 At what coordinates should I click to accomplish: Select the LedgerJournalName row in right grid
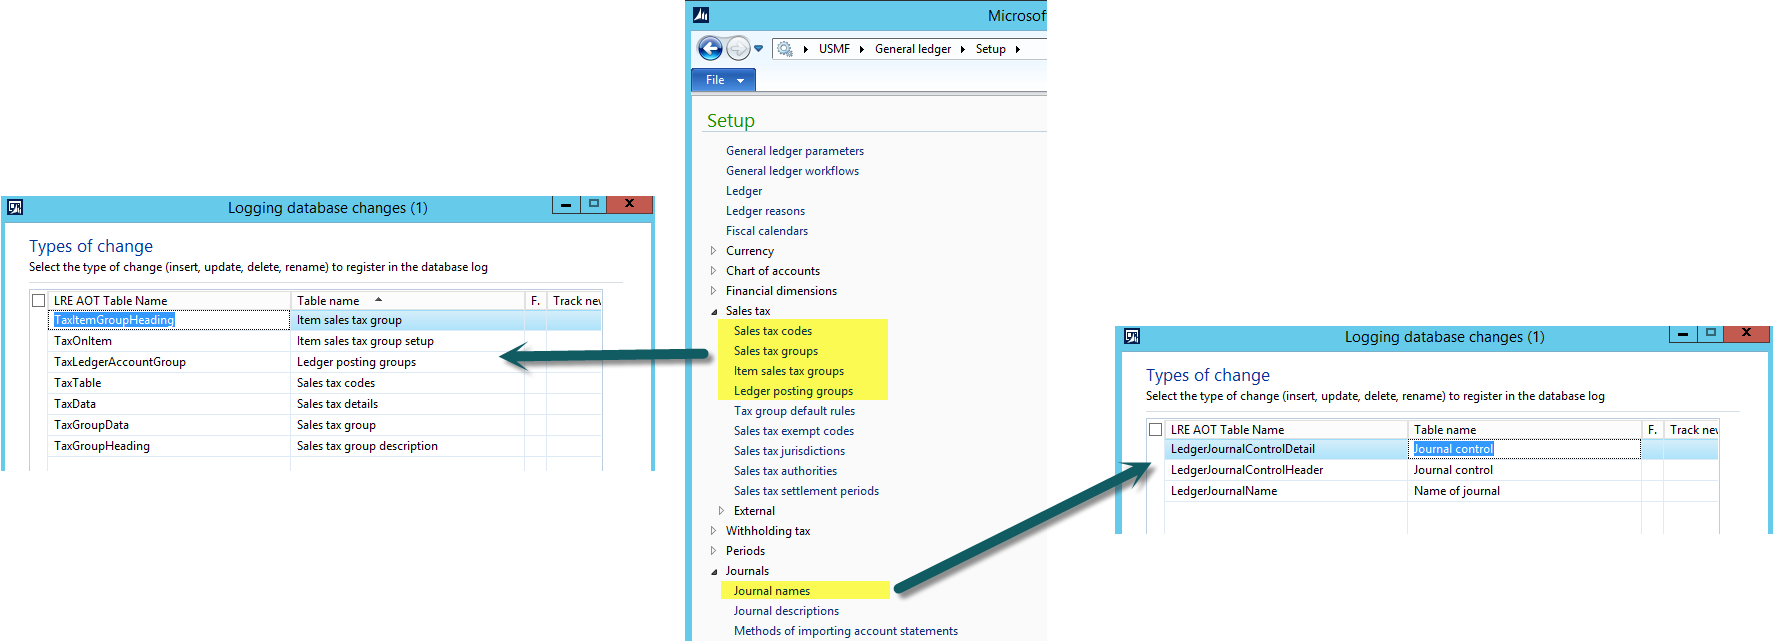1223,491
